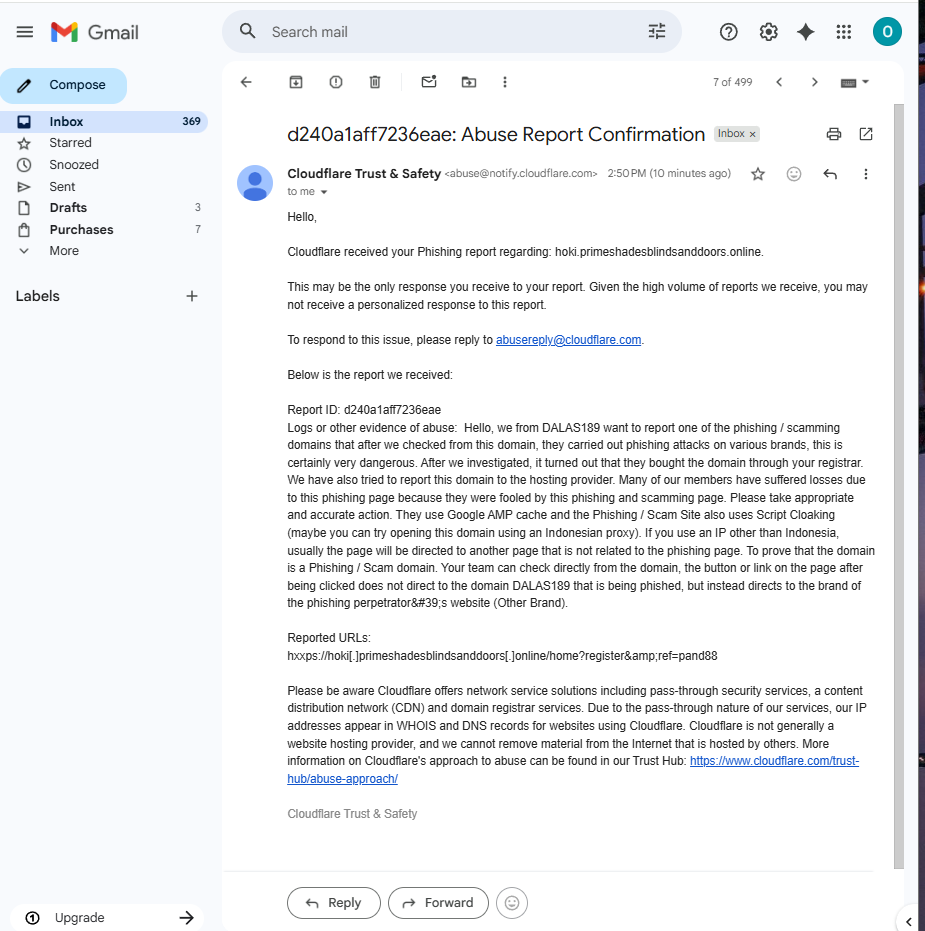The height and width of the screenshot is (931, 925).
Task: Click sender name Cloudflare Trust & Safety
Action: coord(364,173)
